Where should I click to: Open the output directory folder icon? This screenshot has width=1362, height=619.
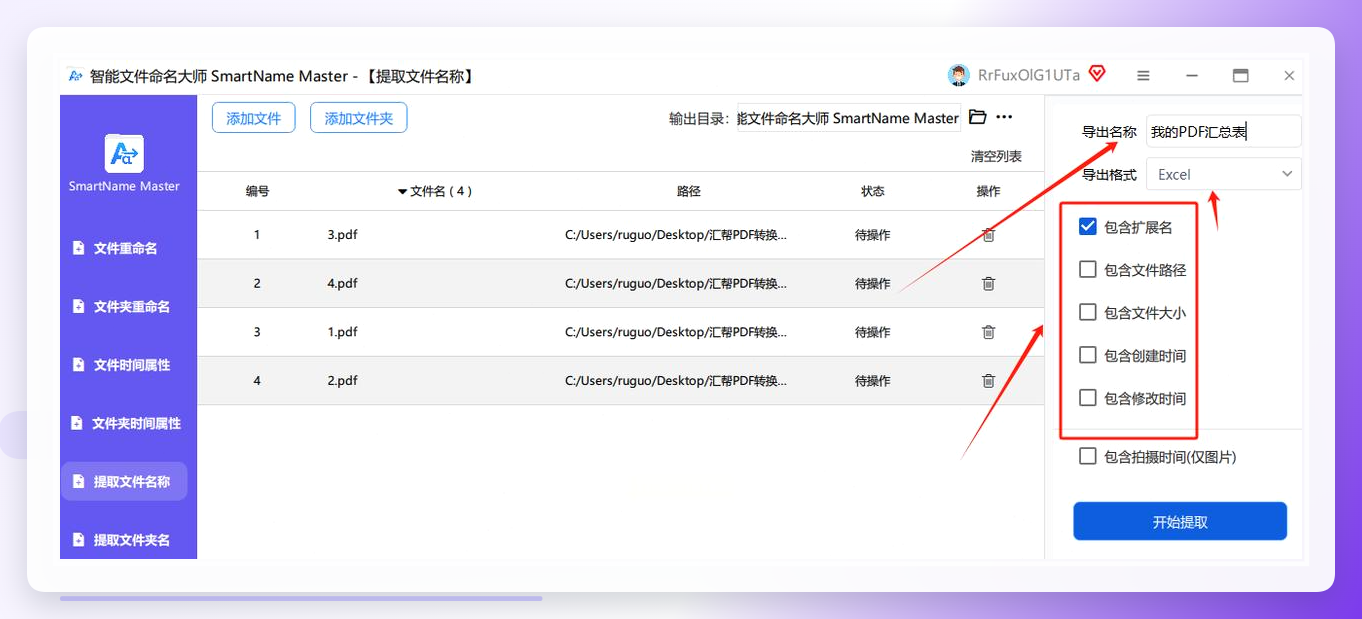[978, 117]
